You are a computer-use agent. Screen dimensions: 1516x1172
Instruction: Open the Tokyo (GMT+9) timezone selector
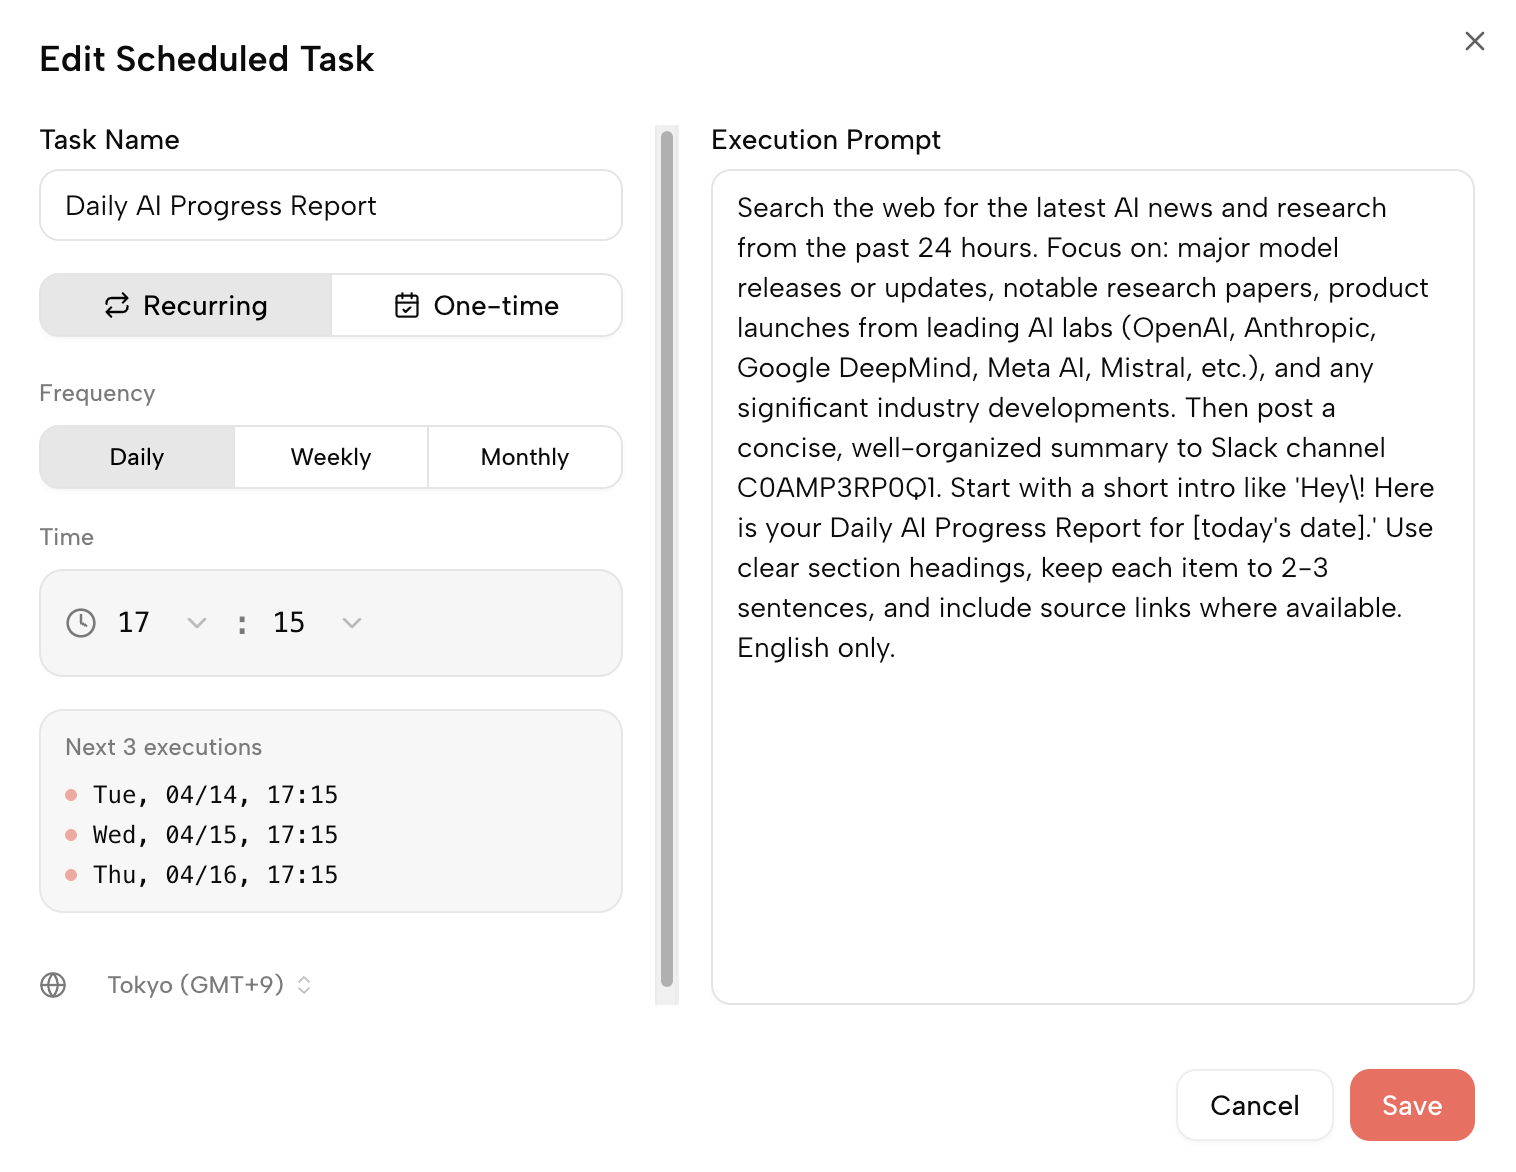pos(196,985)
